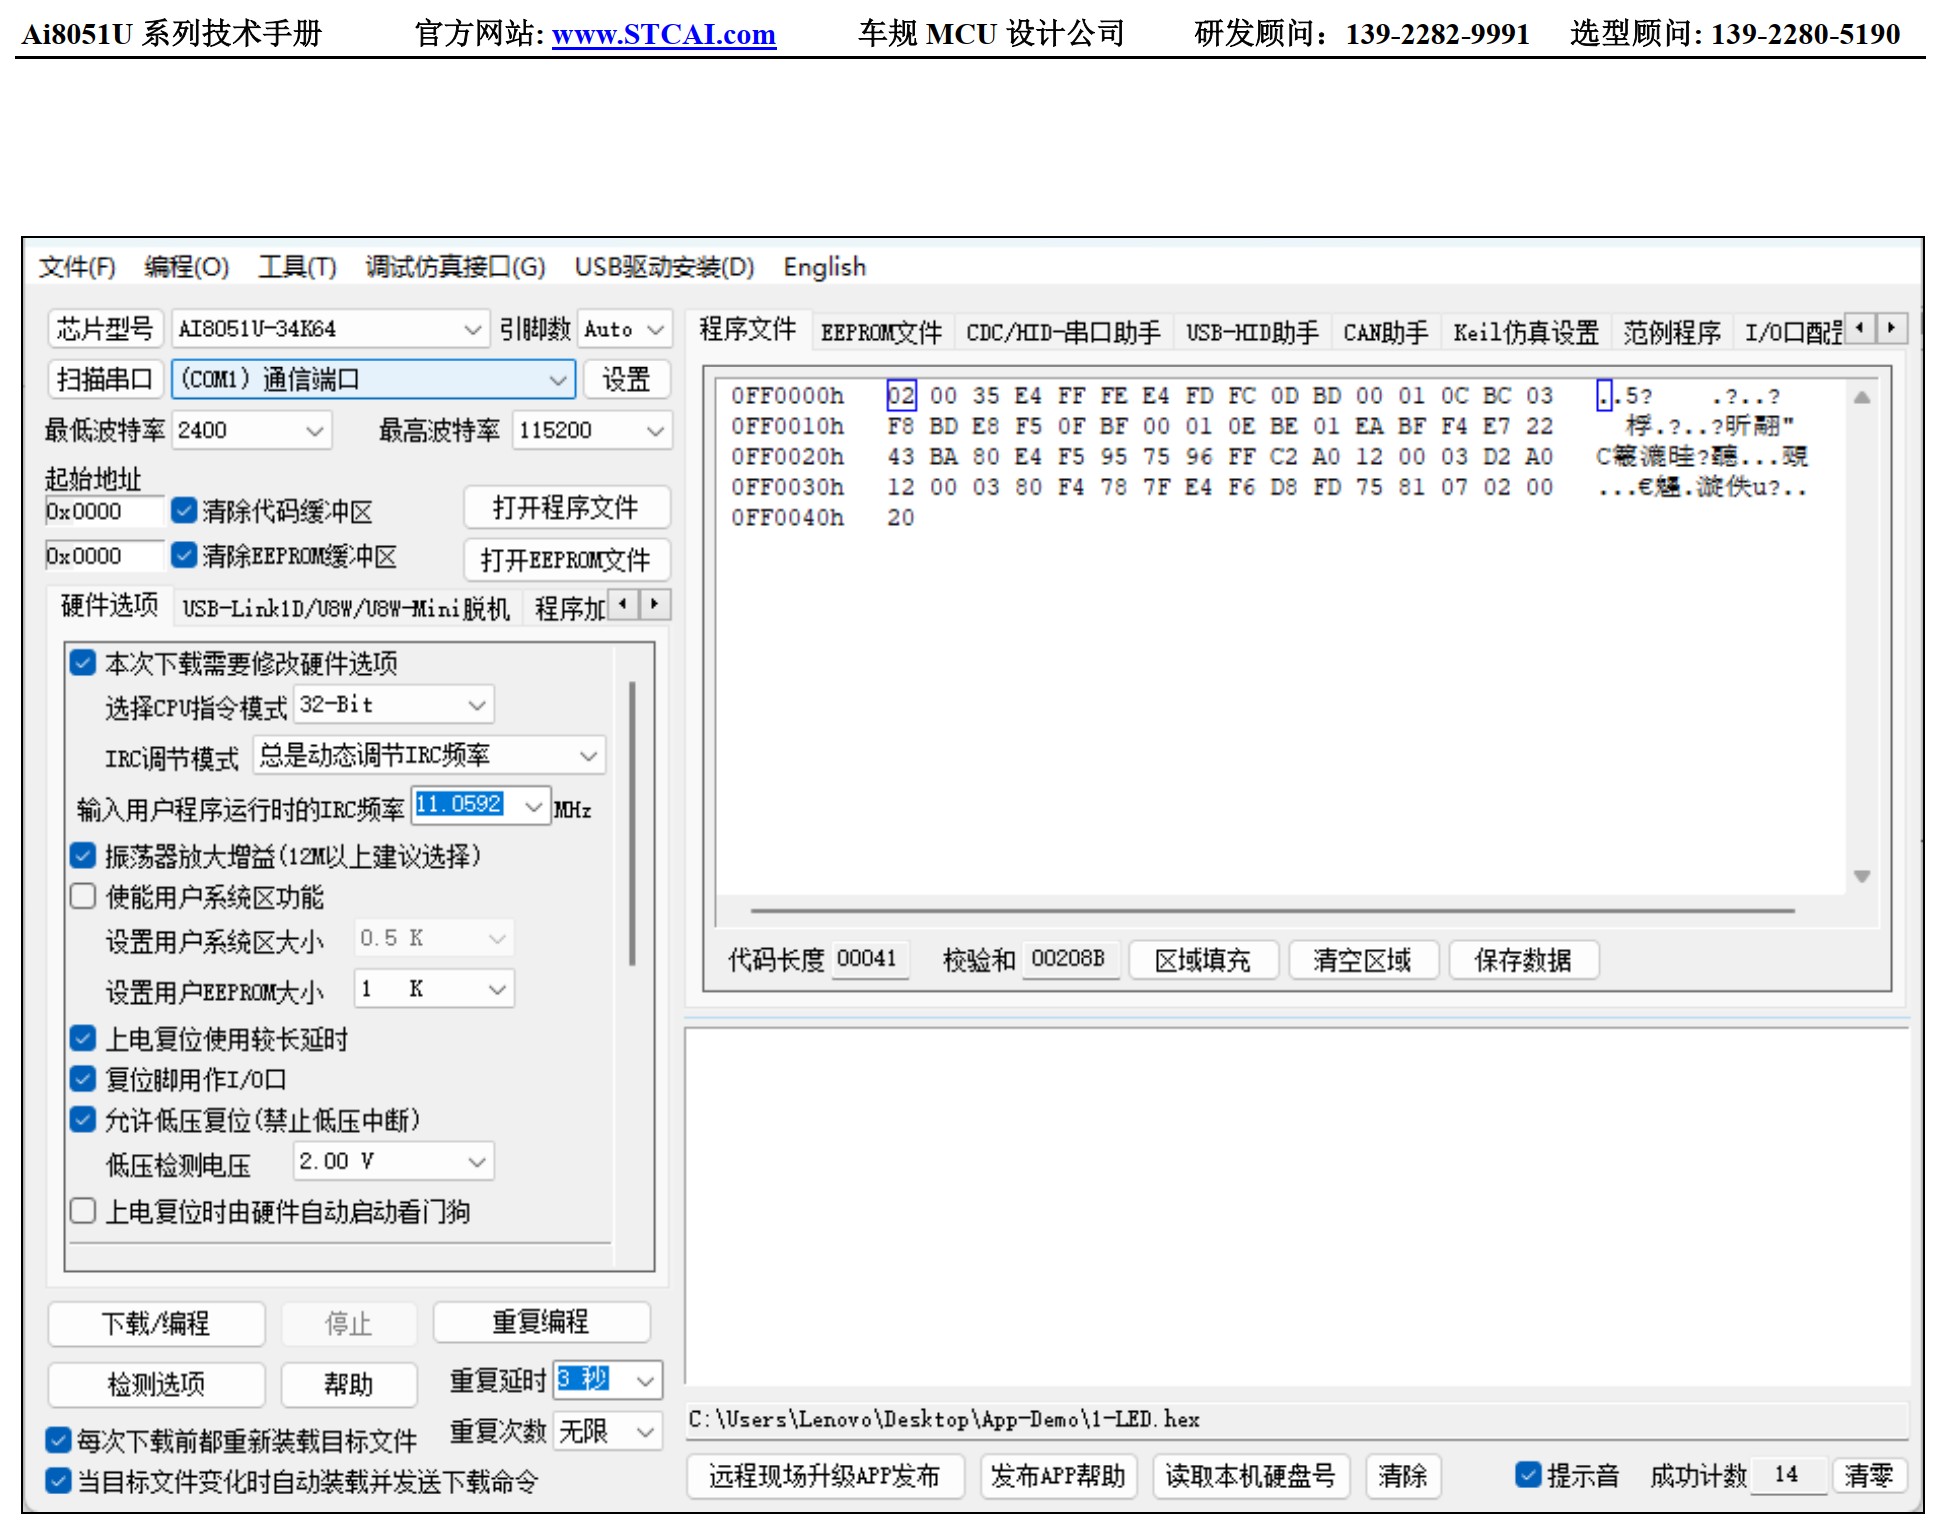1955x1527 pixels.
Task: Toggle 清除代码缓冲区 checkbox
Action: tap(184, 511)
